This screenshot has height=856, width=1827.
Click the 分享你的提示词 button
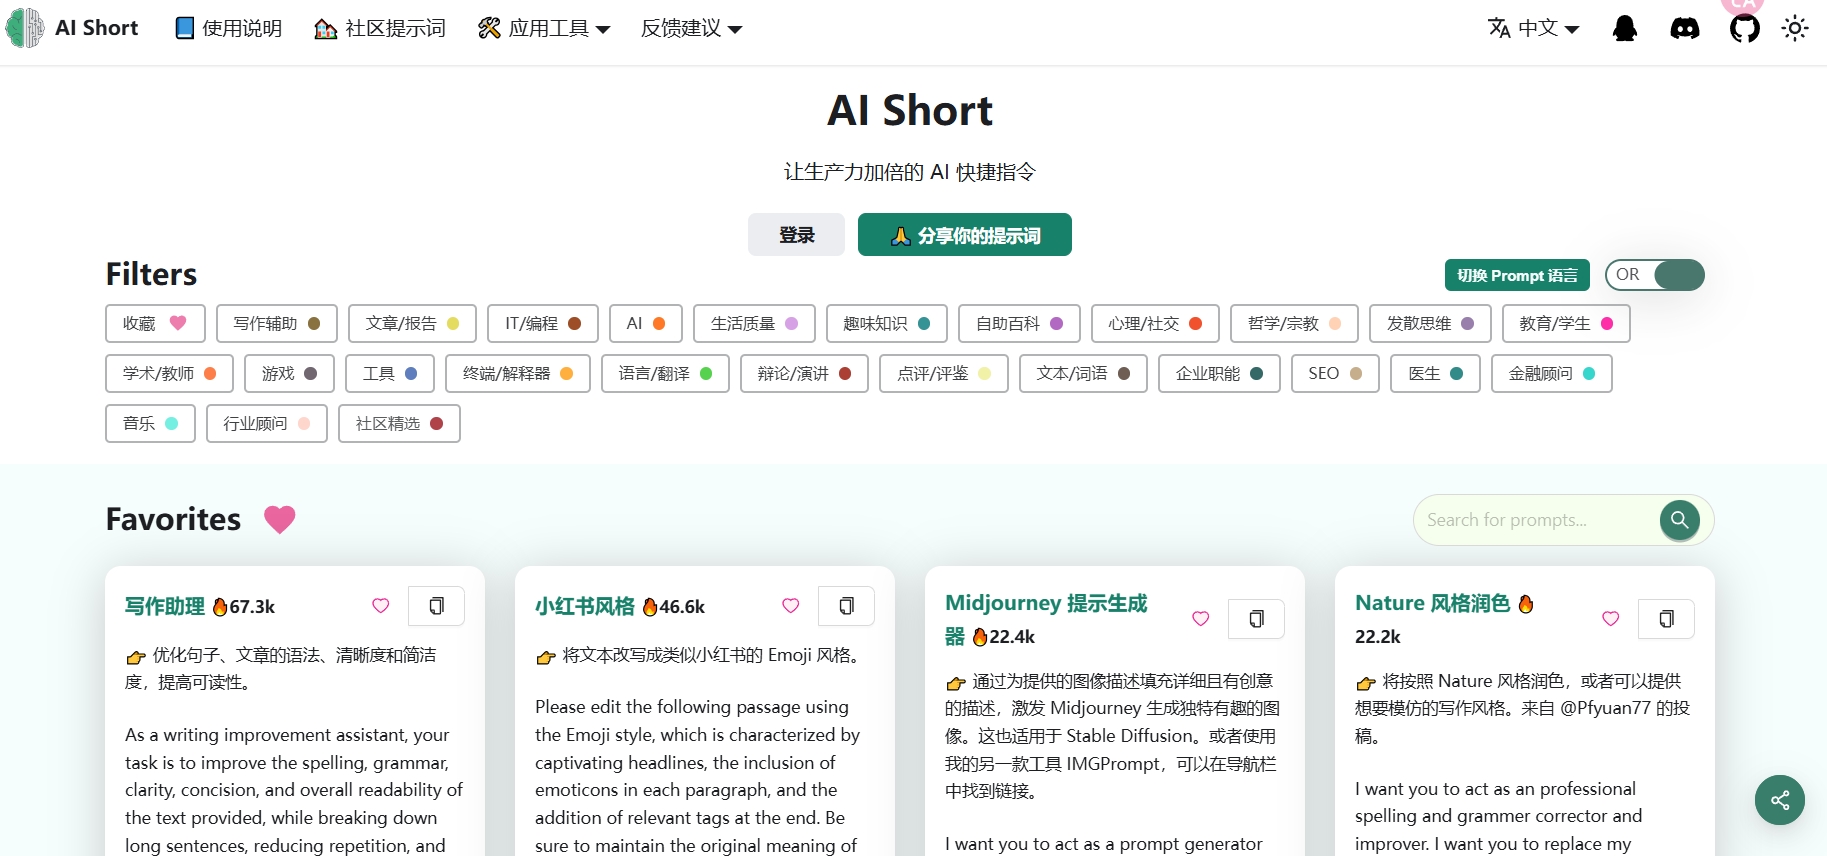click(965, 235)
